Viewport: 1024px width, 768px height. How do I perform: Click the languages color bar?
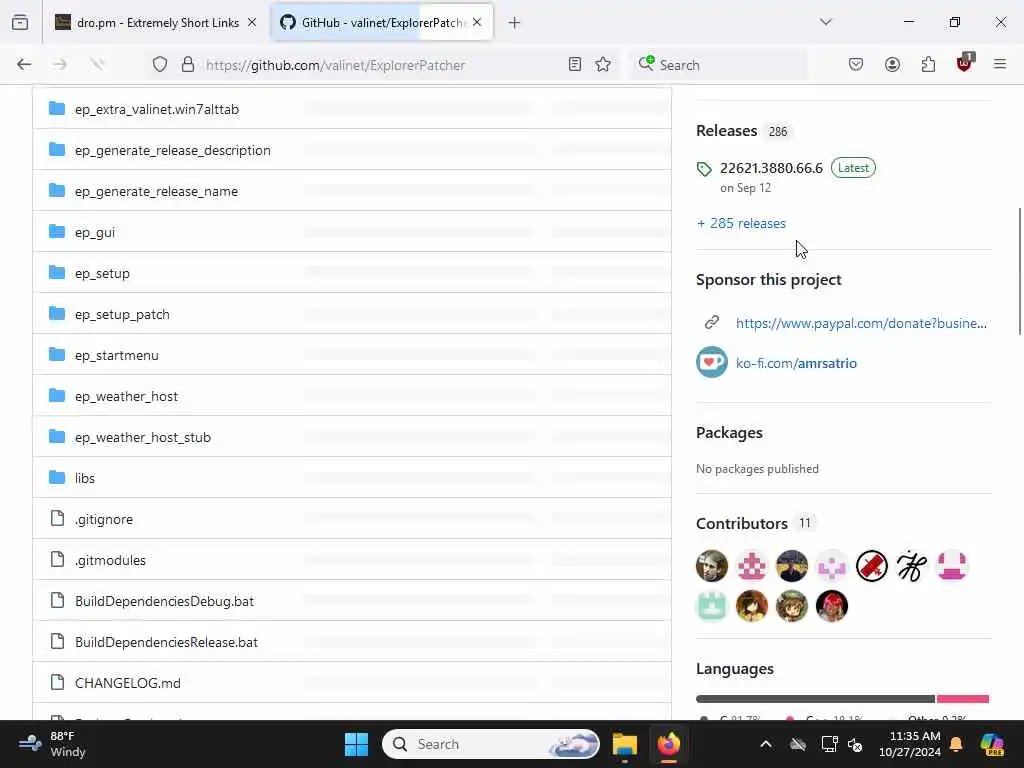tap(842, 699)
